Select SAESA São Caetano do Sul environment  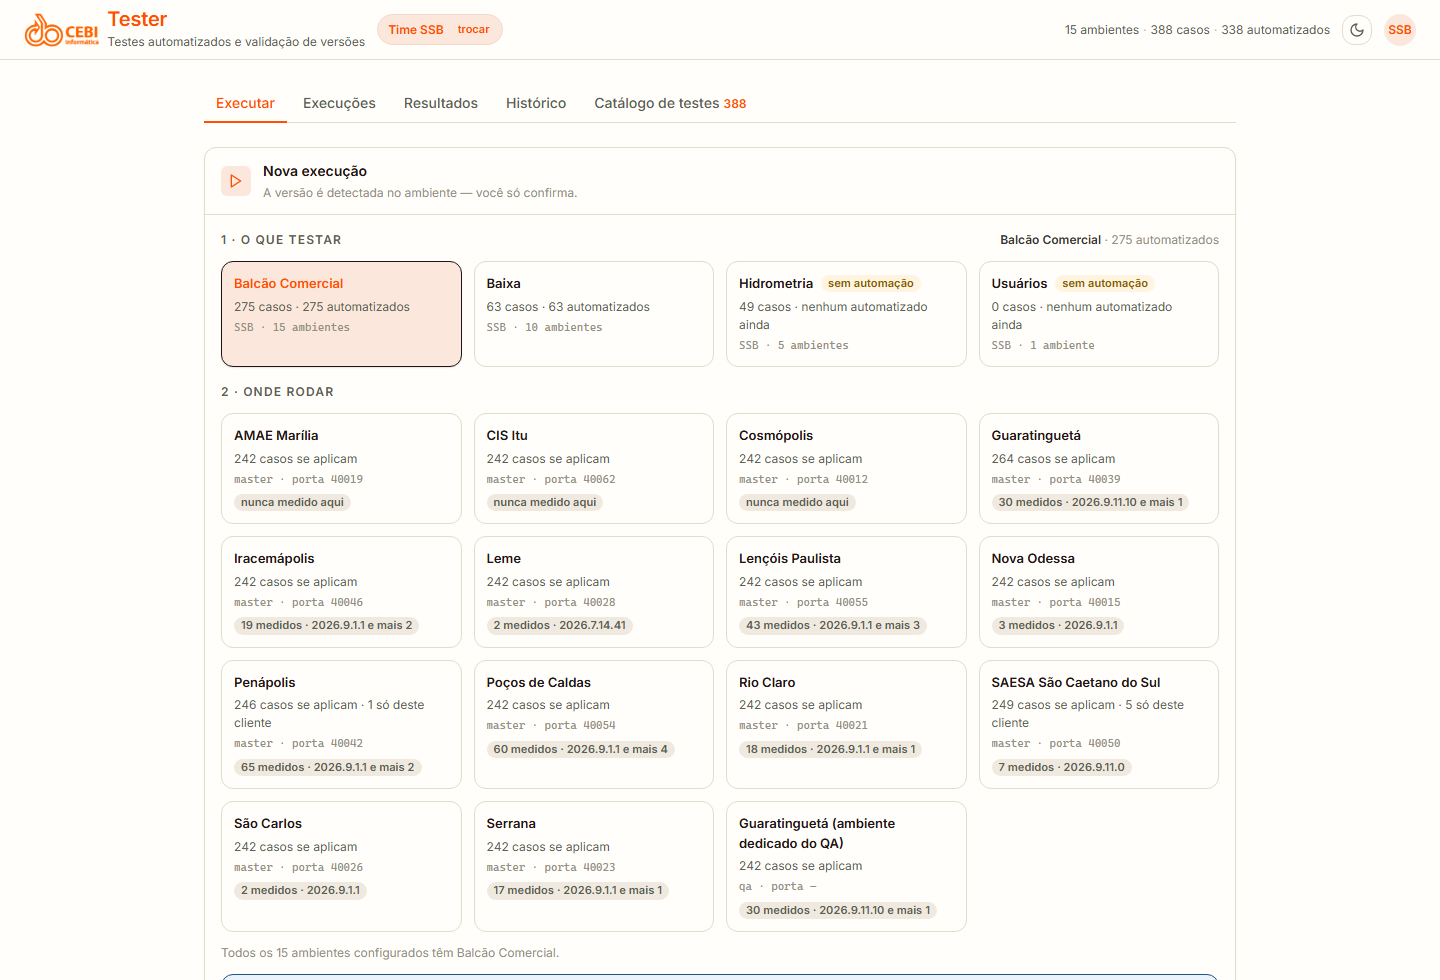coord(1099,724)
